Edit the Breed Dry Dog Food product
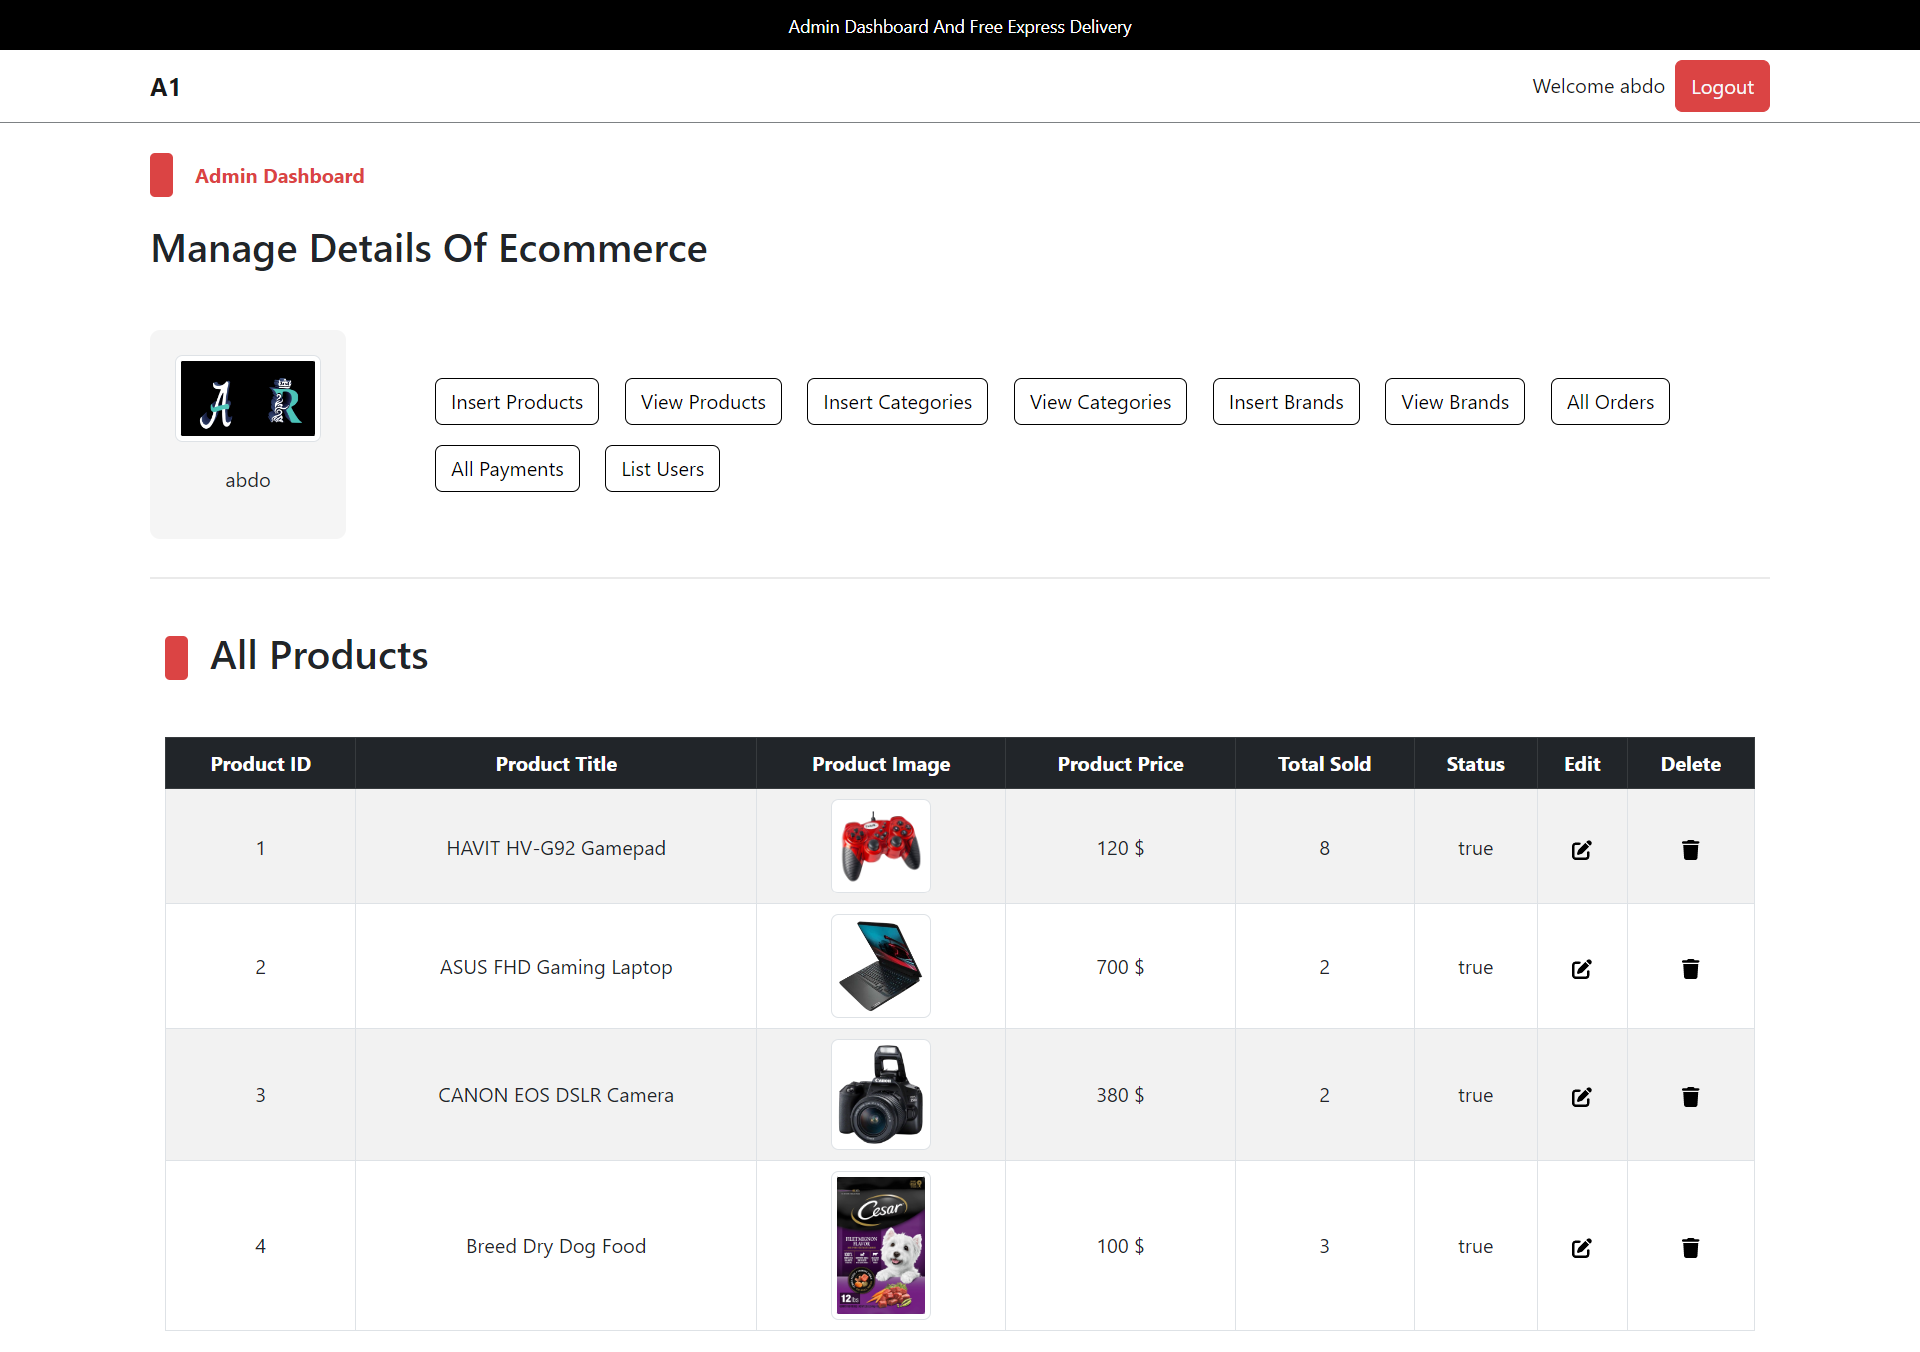1920x1352 pixels. pyautogui.click(x=1581, y=1248)
